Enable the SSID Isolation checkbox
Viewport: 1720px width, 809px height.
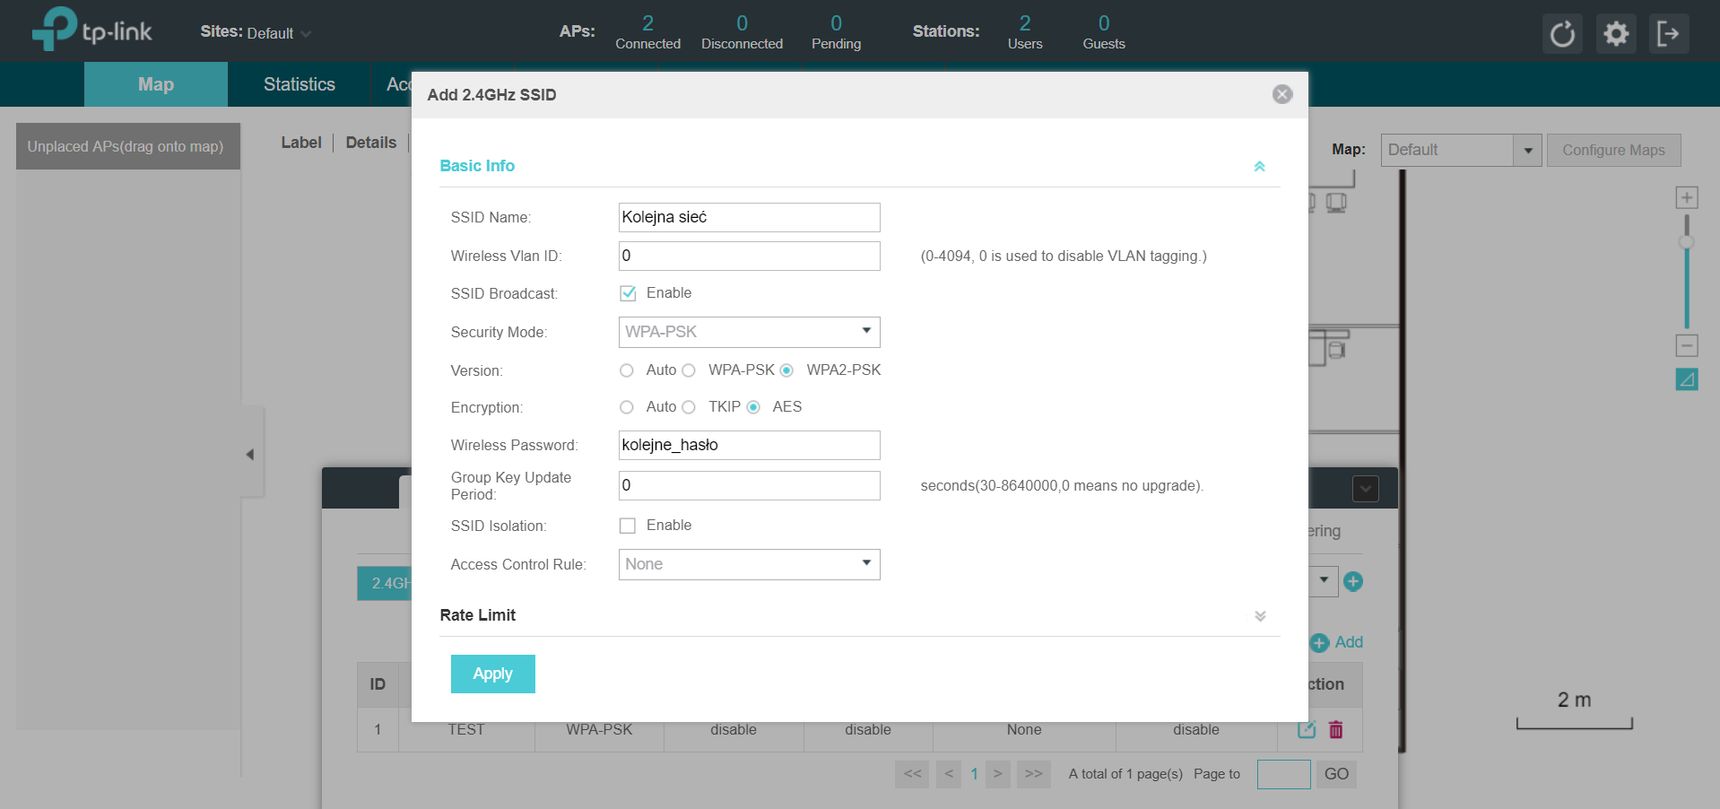coord(628,526)
